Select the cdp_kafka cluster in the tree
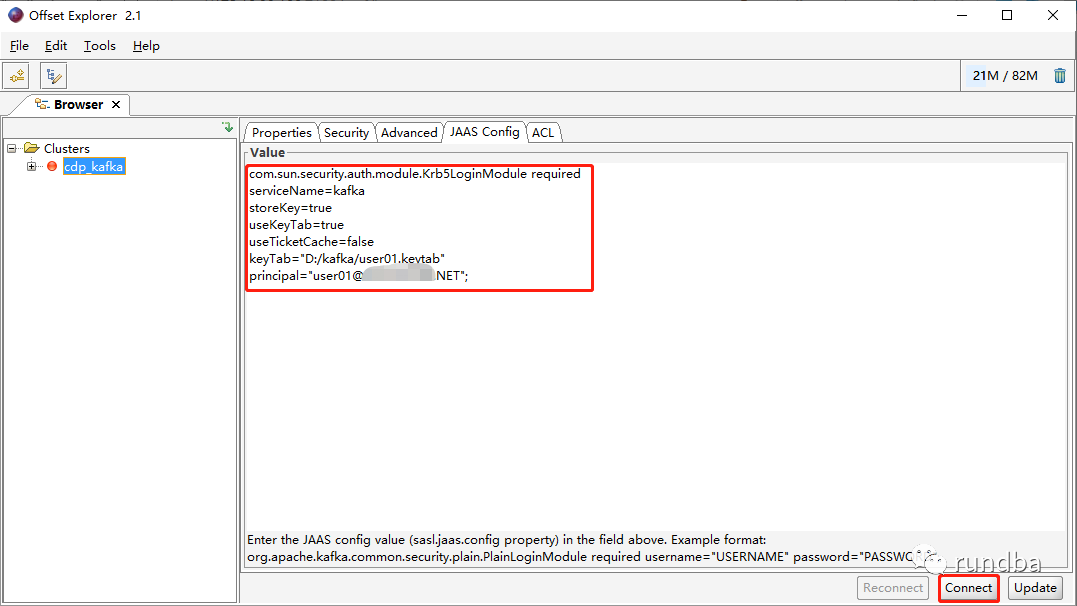Image resolution: width=1077 pixels, height=606 pixels. click(94, 166)
